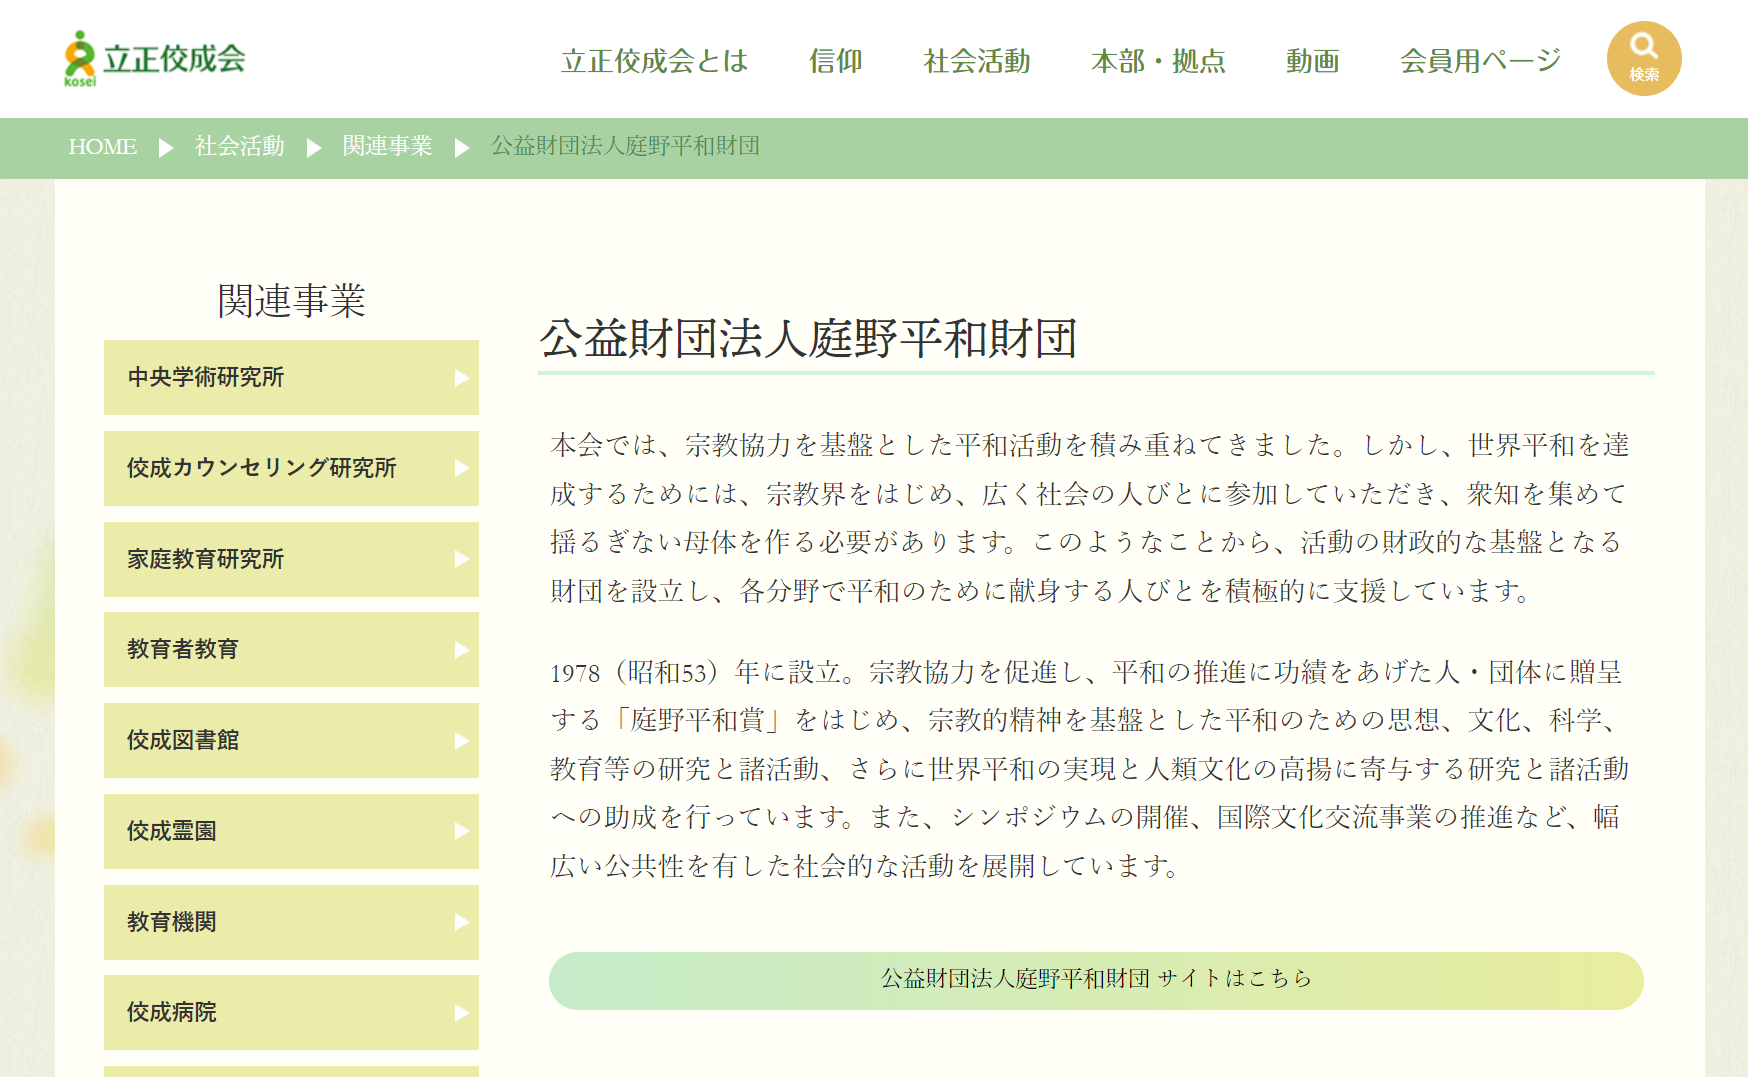Select 佼成図書館 in the sidebar
This screenshot has height=1077, width=1748.
(x=291, y=740)
